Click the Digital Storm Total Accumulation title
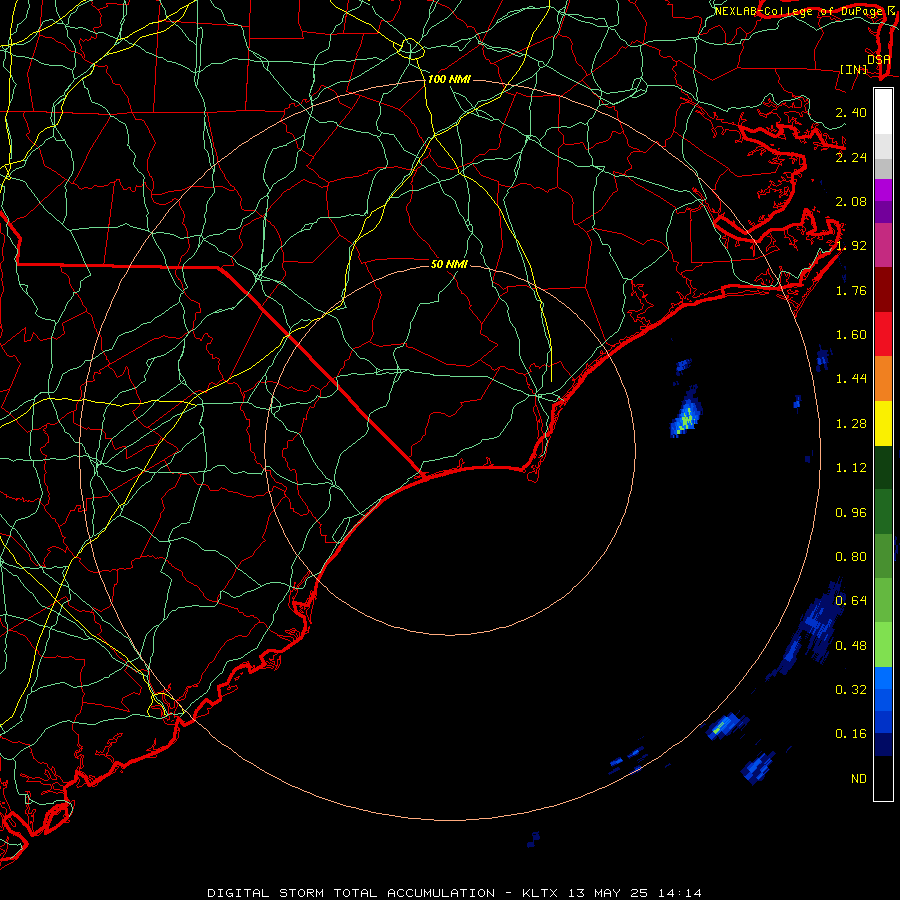The image size is (900, 900). [351, 893]
